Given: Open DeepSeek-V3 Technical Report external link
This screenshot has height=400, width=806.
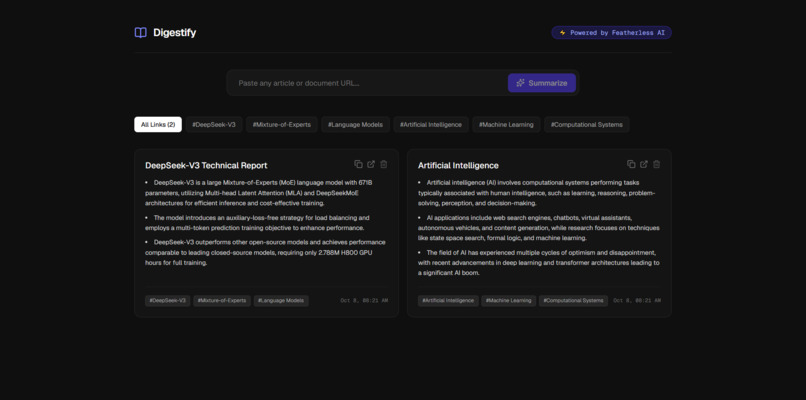Looking at the screenshot, I should (371, 164).
